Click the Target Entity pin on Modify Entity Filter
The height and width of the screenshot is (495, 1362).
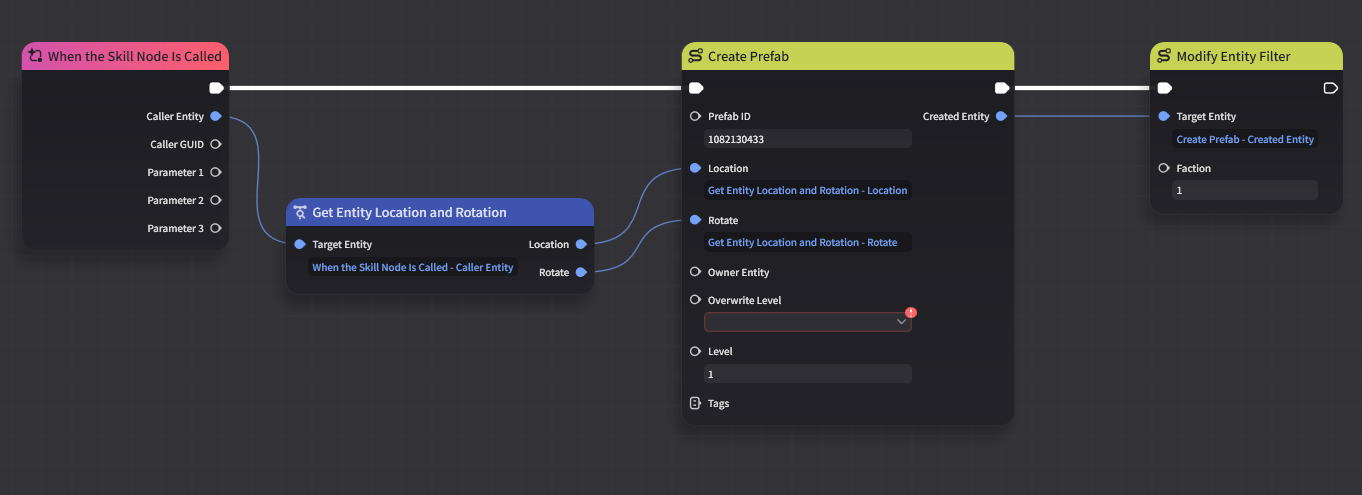tap(1164, 116)
